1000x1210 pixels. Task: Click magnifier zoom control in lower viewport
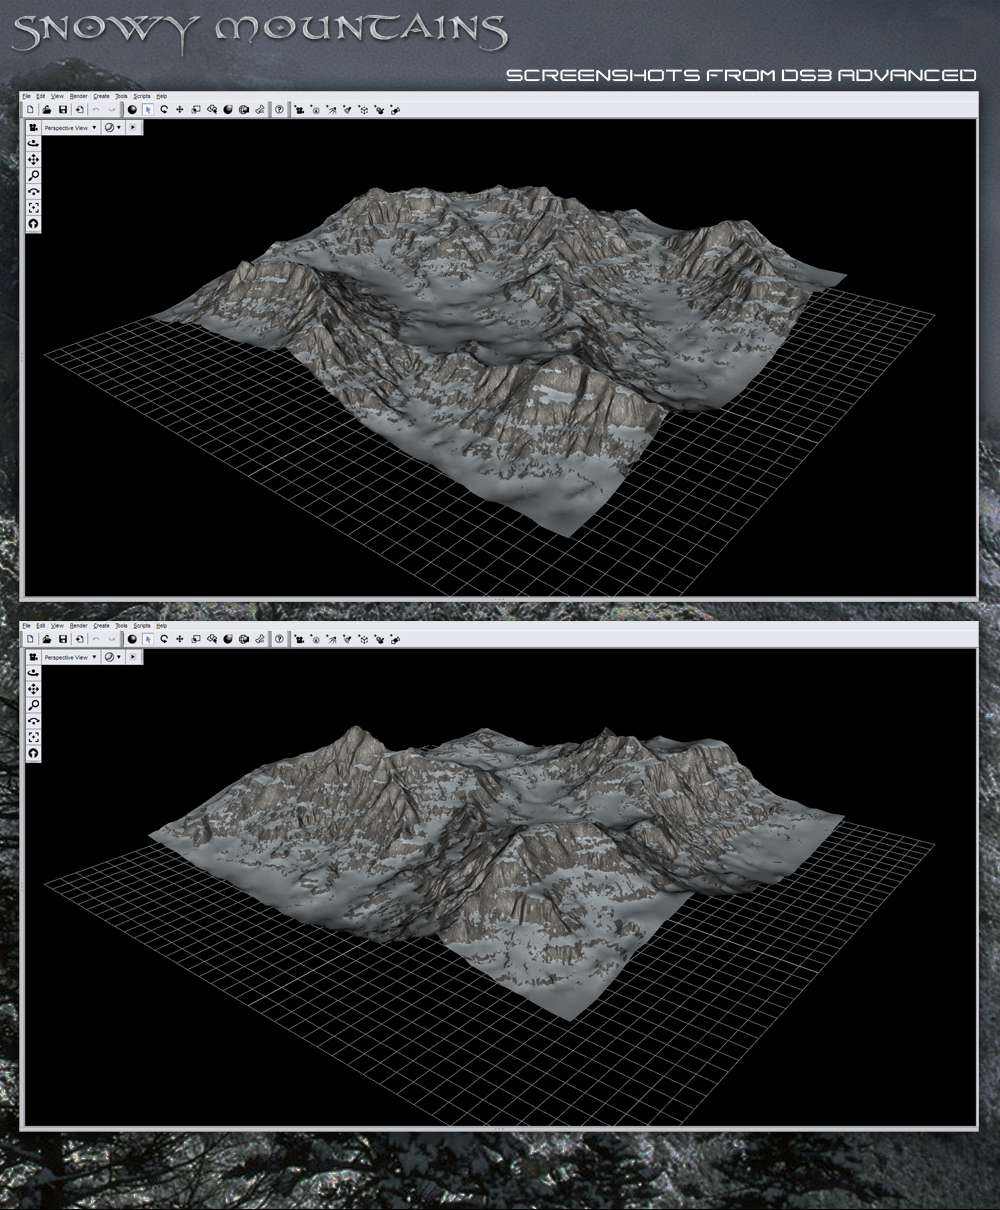34,704
